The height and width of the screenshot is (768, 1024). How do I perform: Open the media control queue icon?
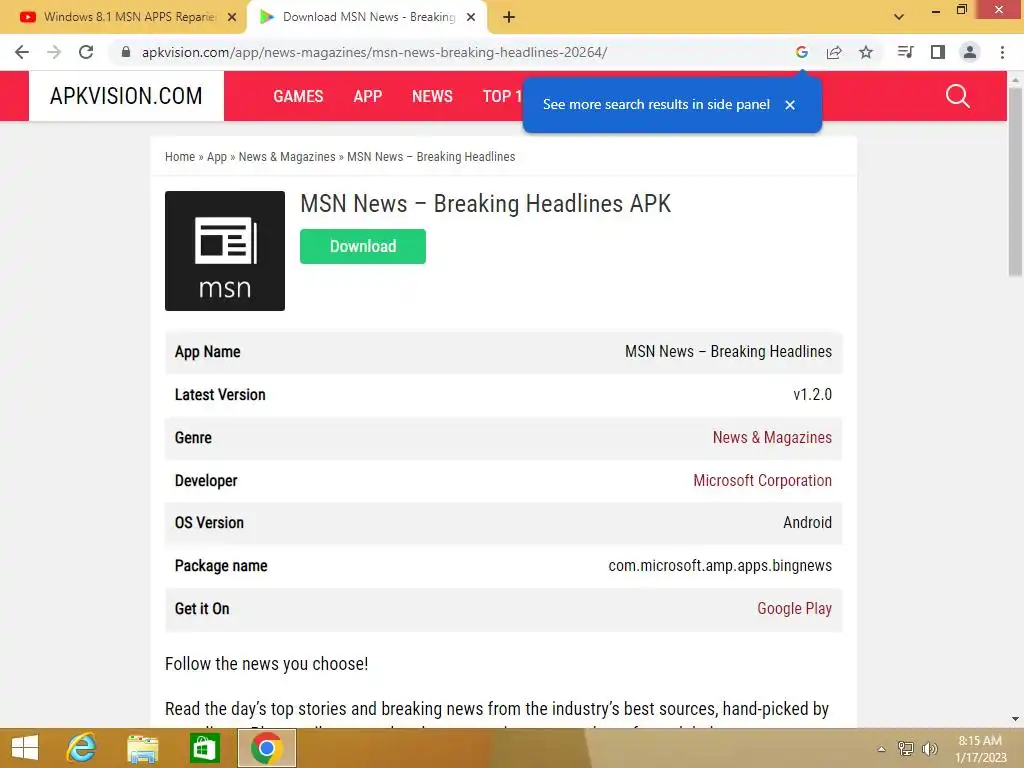pyautogui.click(x=905, y=52)
